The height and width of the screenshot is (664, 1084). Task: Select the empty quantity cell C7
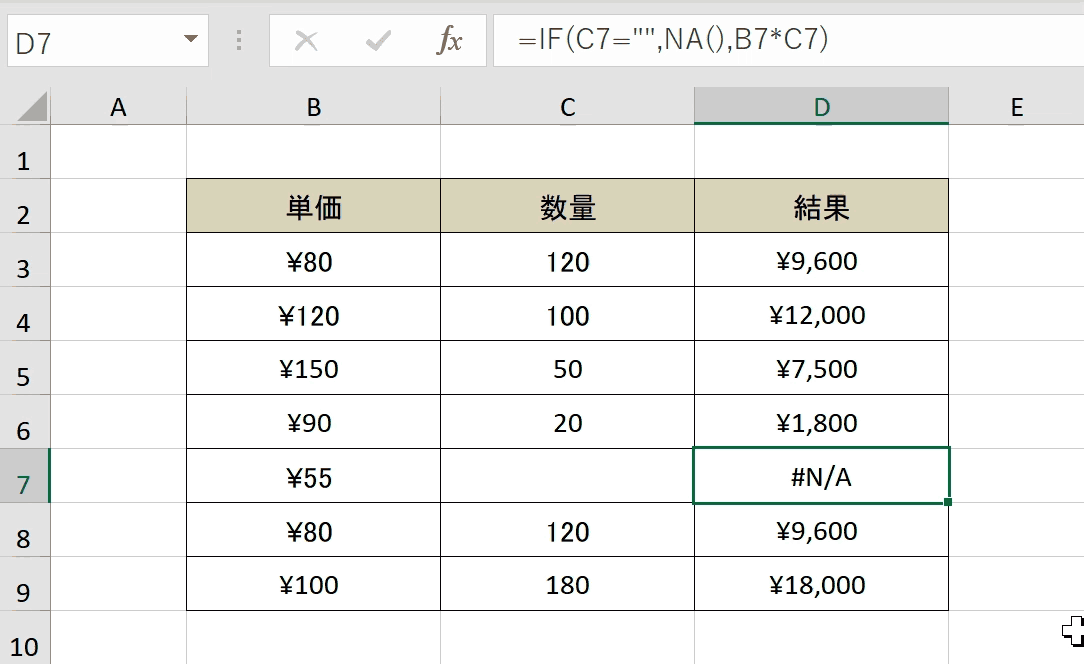point(567,476)
